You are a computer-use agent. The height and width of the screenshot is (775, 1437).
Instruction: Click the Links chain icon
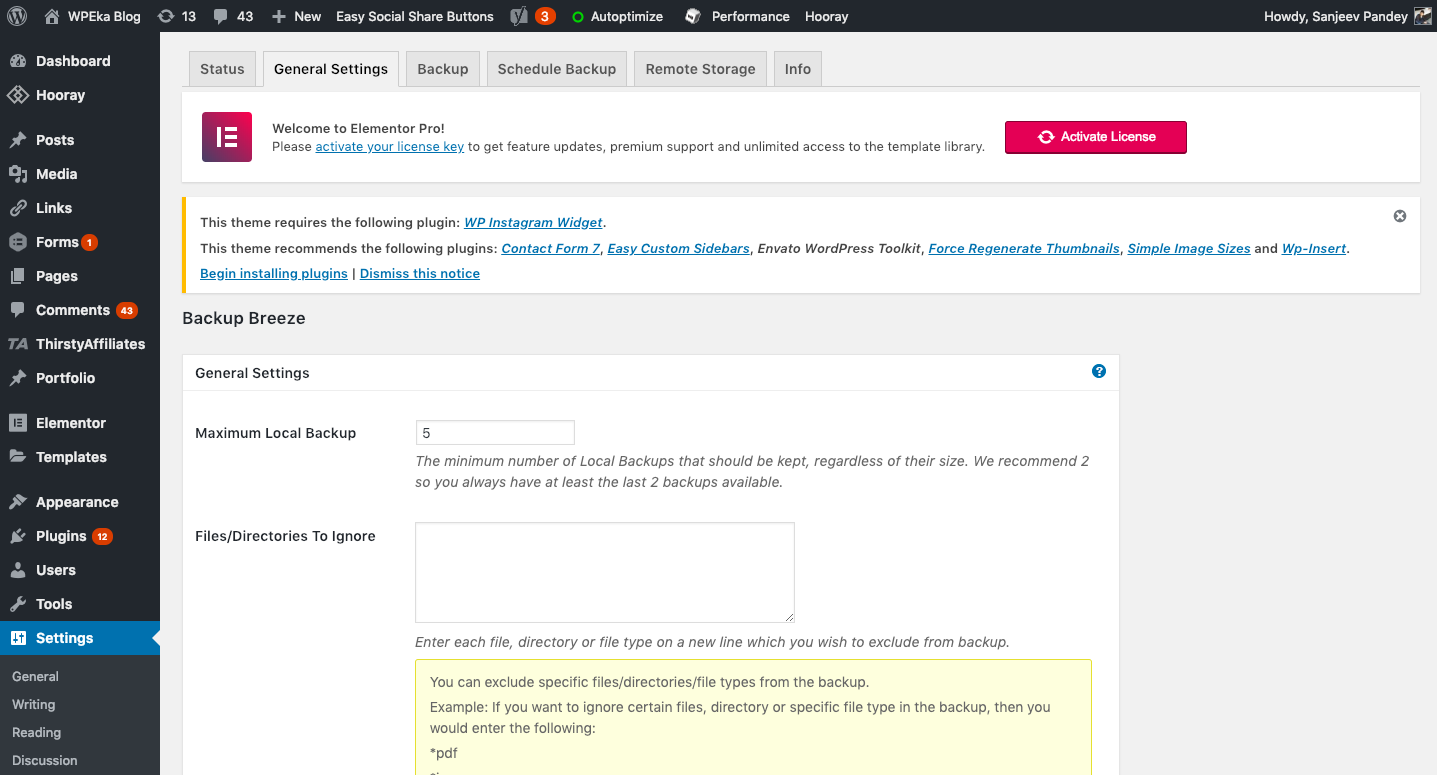click(18, 208)
